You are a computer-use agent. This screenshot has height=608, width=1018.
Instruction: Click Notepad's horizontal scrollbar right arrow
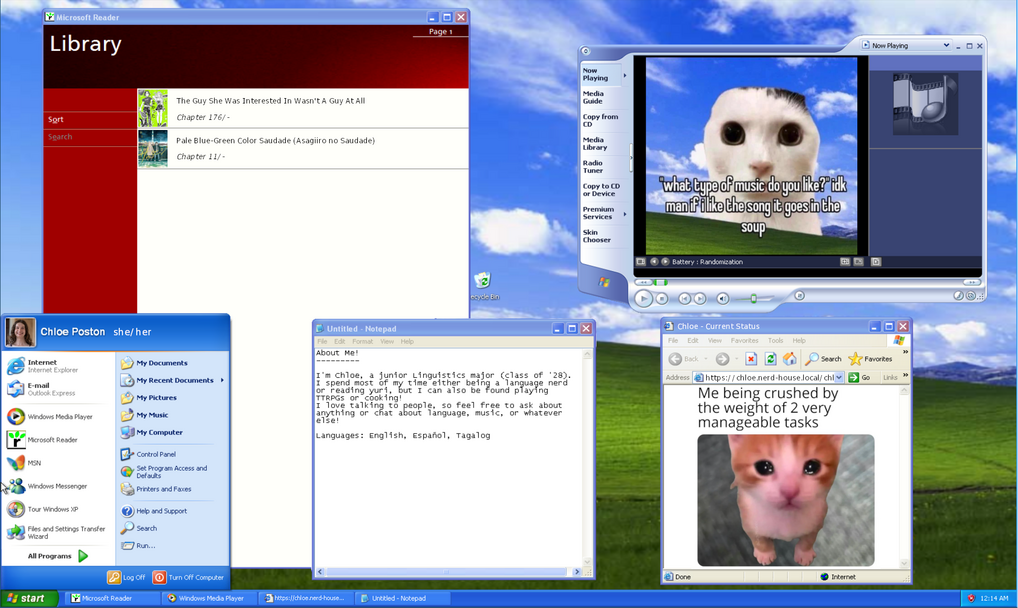(577, 572)
